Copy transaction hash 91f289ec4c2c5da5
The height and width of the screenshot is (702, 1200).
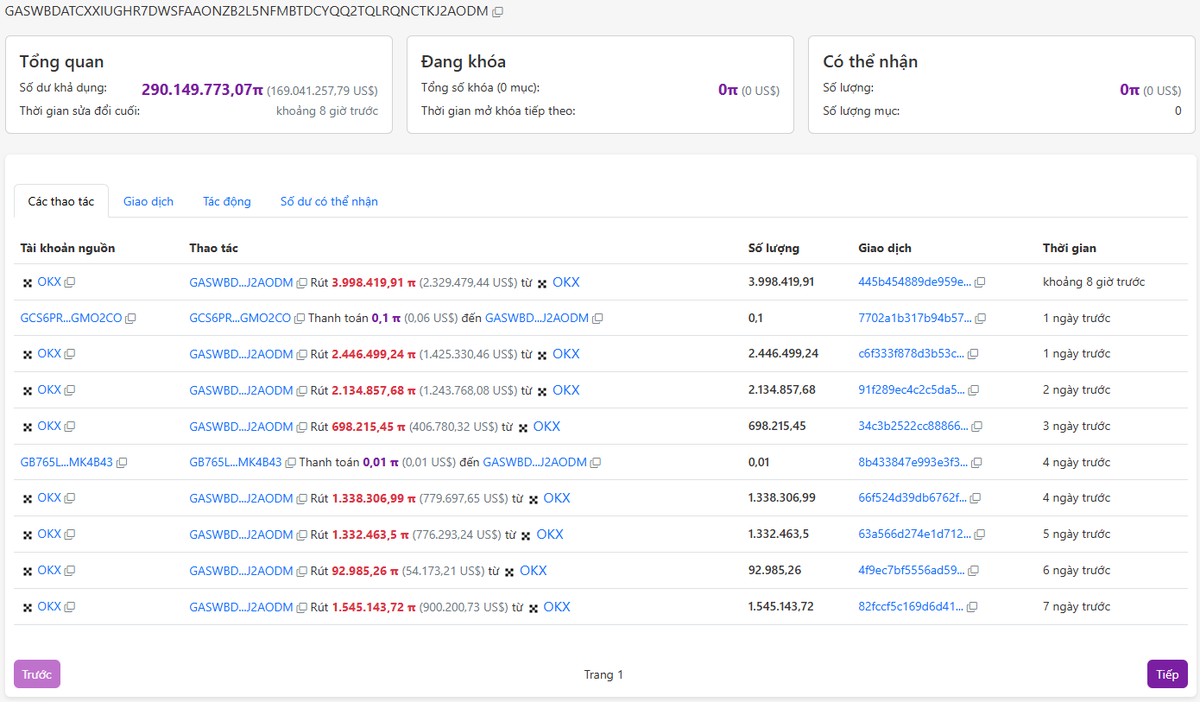(976, 391)
